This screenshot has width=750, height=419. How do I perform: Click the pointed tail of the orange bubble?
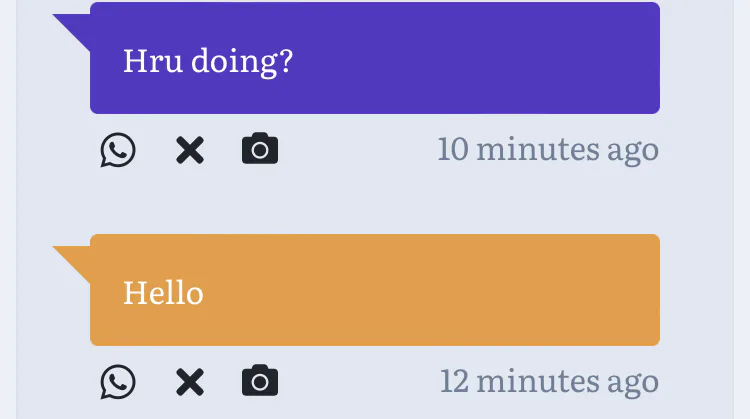coord(73,258)
